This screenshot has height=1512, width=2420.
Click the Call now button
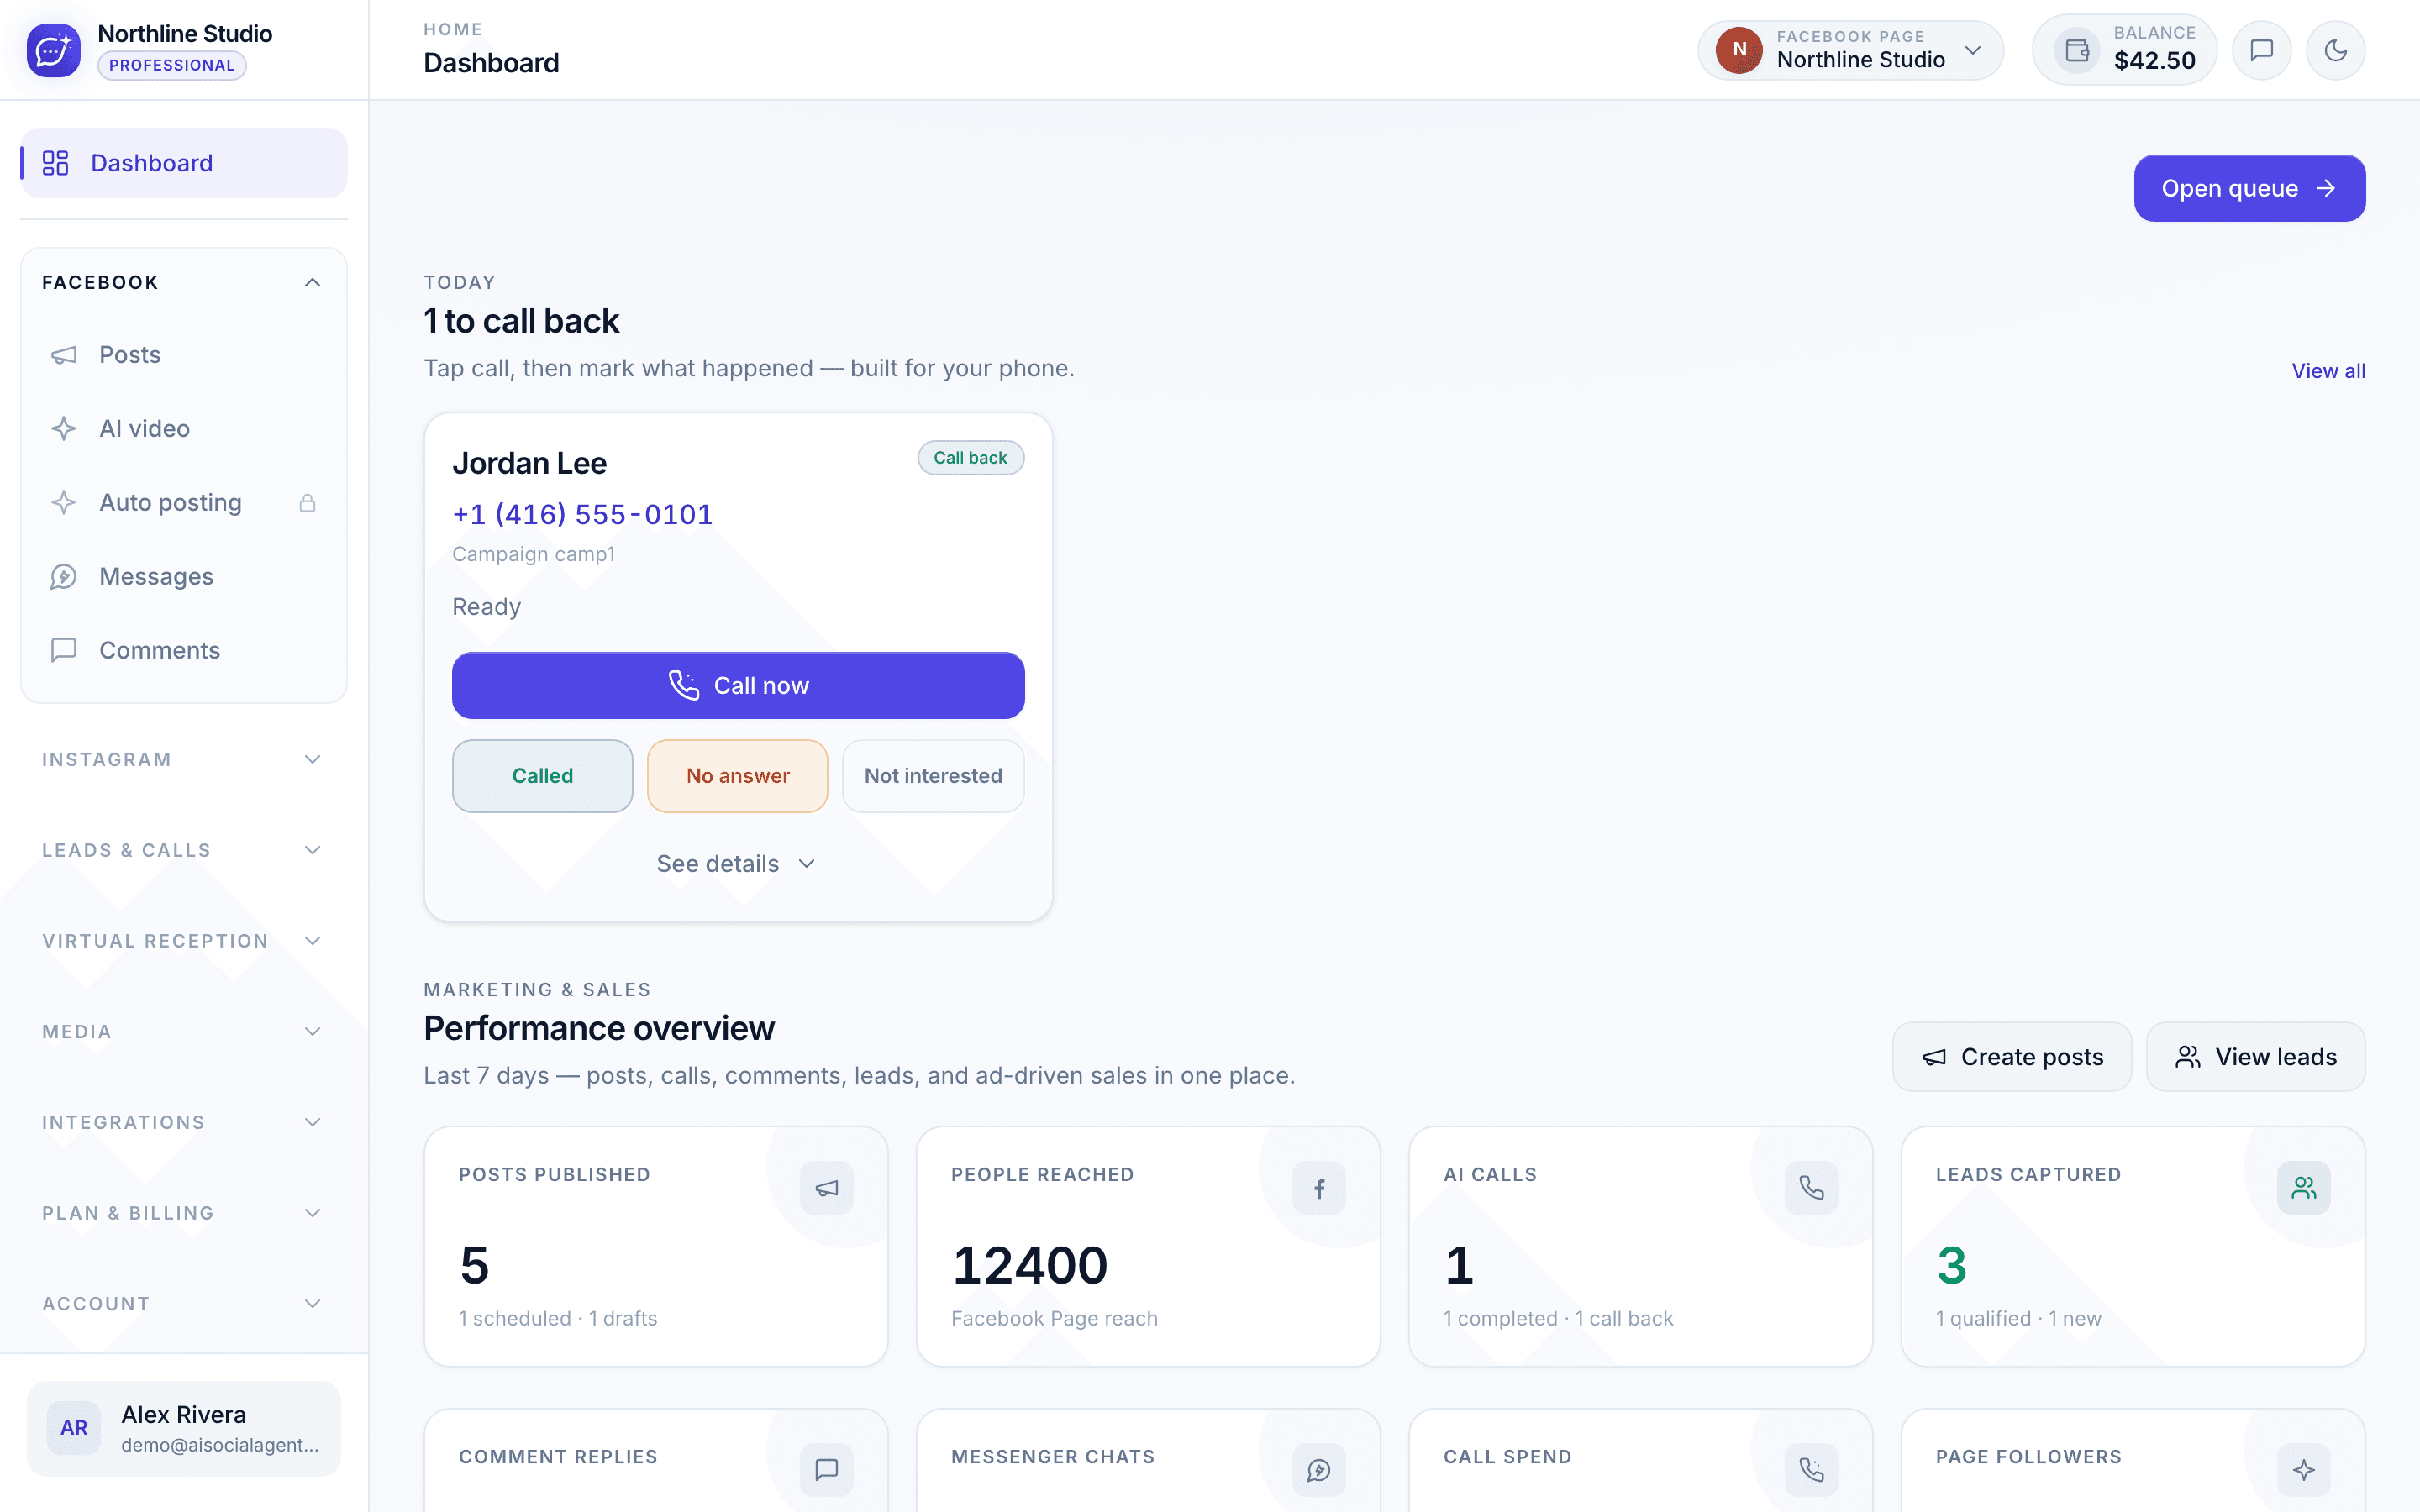pos(738,685)
